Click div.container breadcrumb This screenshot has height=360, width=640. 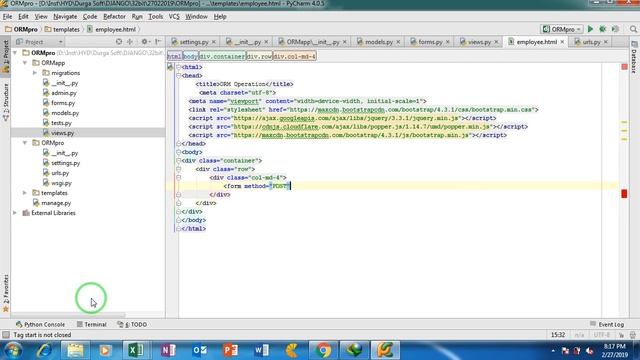click(x=222, y=56)
